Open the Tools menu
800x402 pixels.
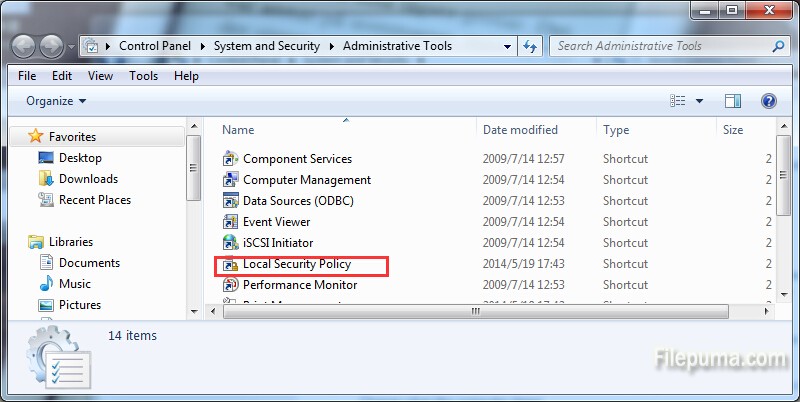[143, 75]
